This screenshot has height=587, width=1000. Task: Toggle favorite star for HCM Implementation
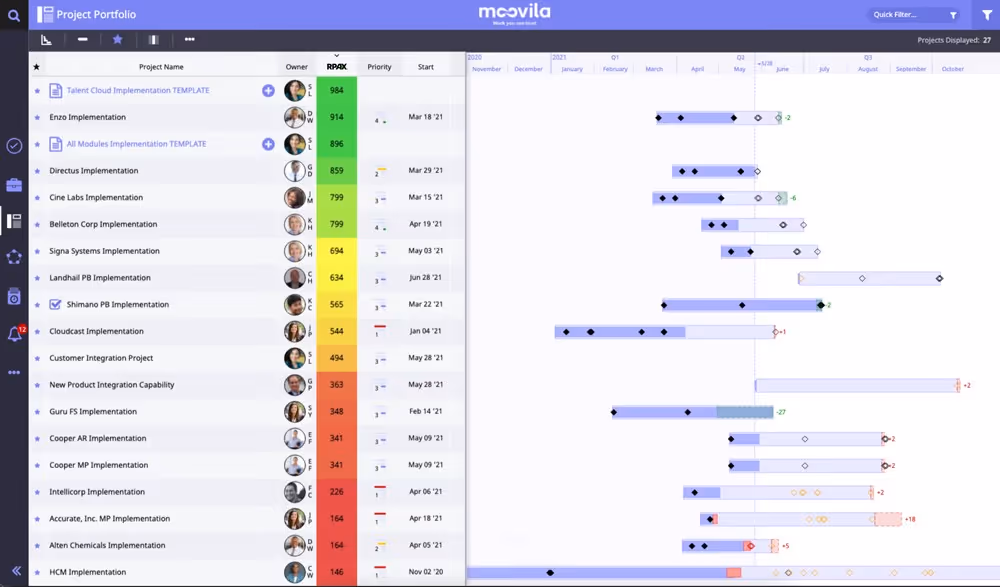pyautogui.click(x=37, y=573)
